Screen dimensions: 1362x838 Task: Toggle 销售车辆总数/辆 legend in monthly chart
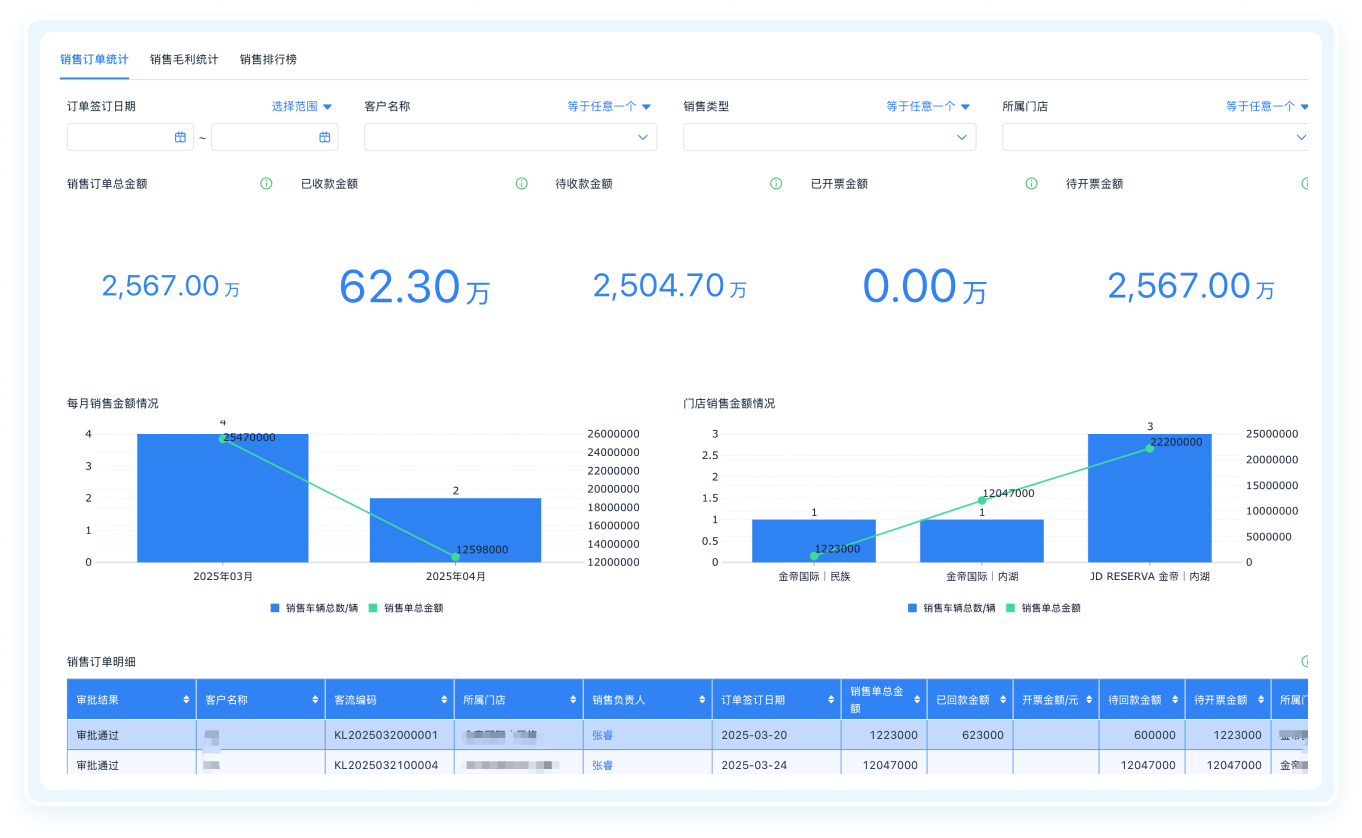point(314,607)
